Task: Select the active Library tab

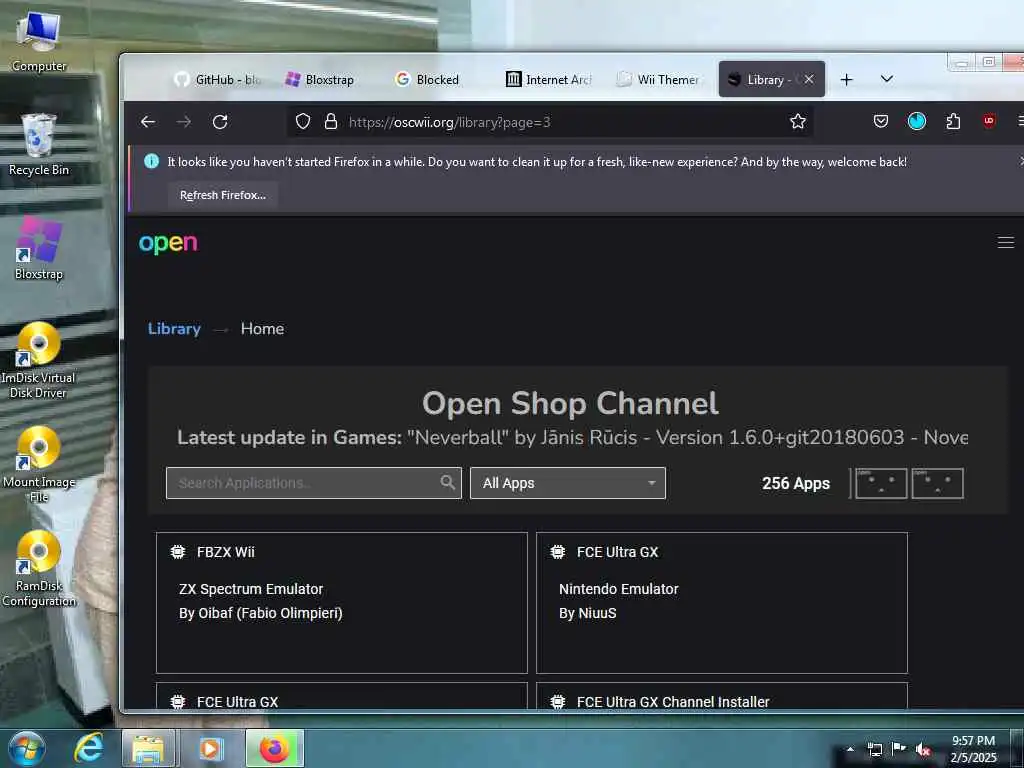Action: pyautogui.click(x=771, y=80)
